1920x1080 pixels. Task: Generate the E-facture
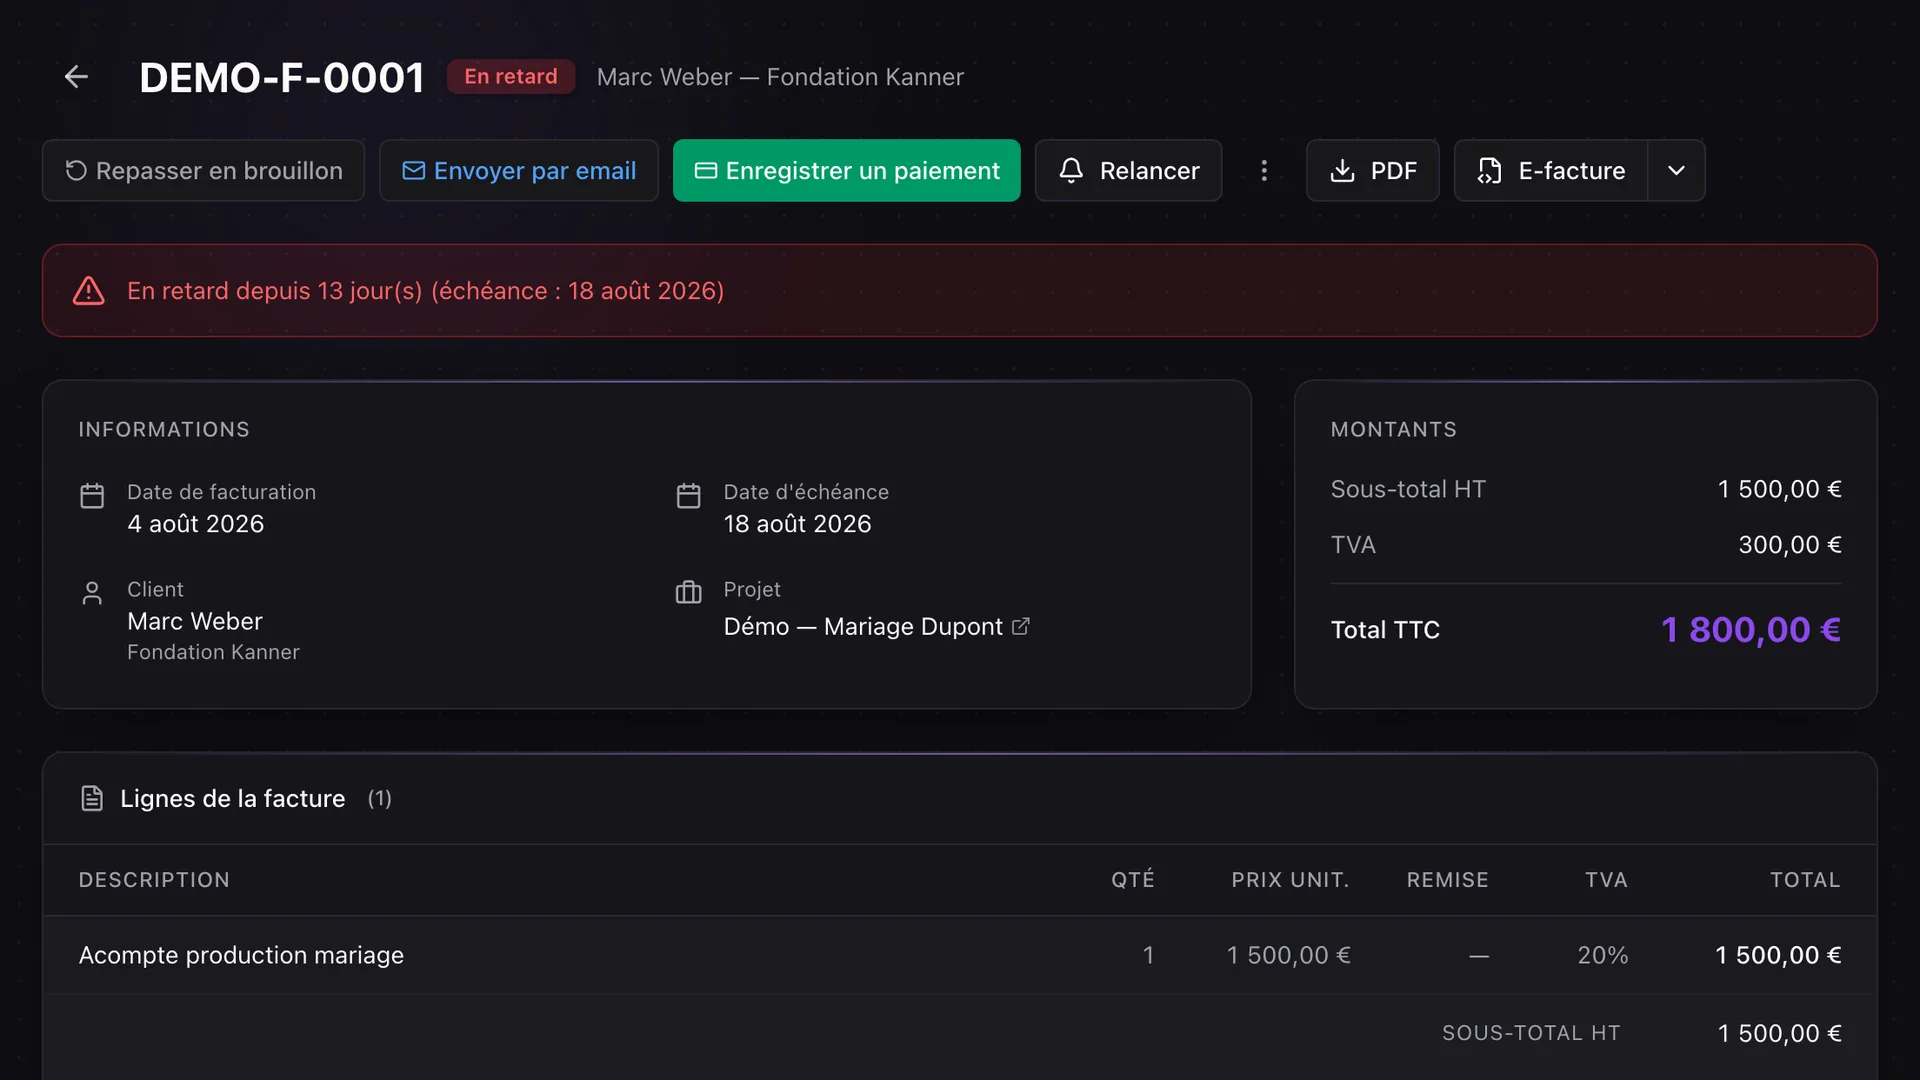[1551, 171]
